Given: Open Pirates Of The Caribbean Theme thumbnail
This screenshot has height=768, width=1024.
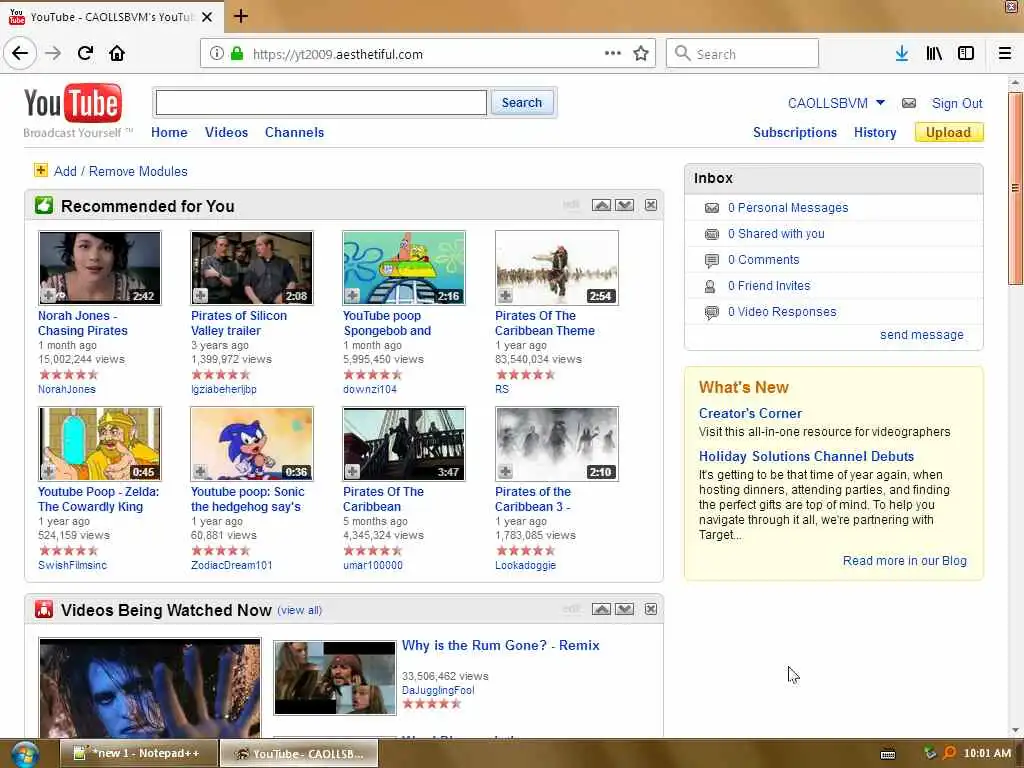Looking at the screenshot, I should [556, 268].
